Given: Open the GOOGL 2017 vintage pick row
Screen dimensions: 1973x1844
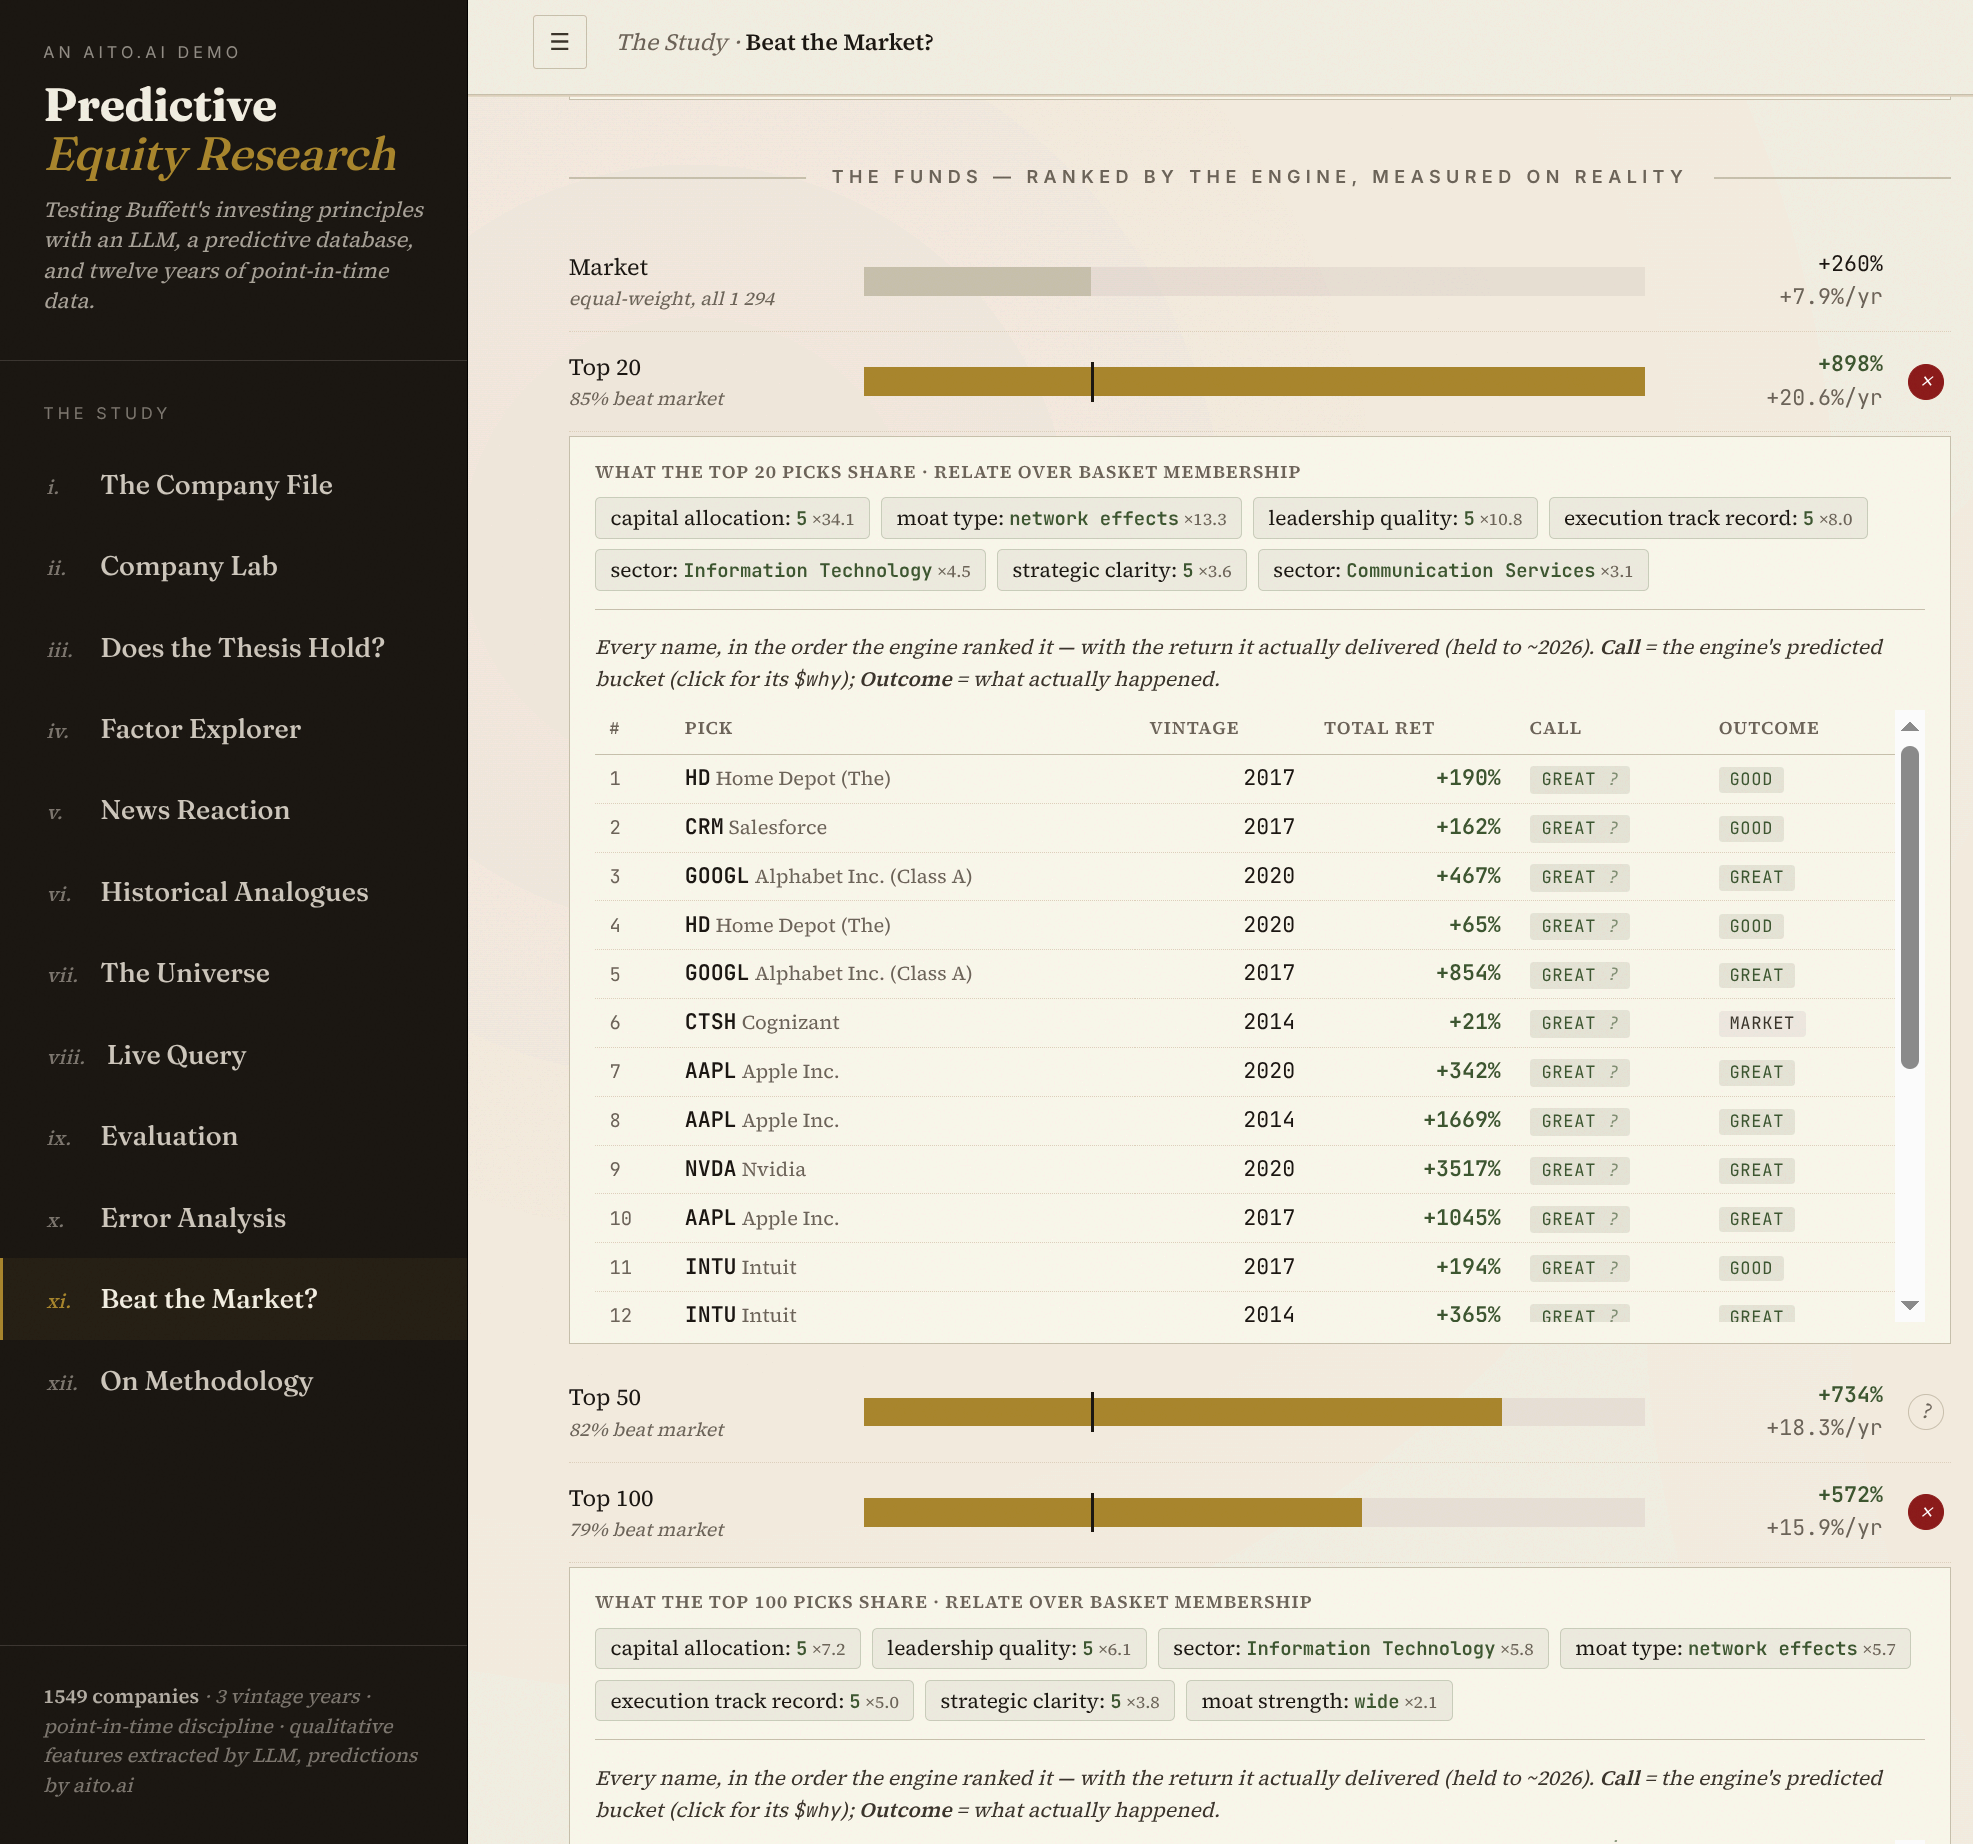Looking at the screenshot, I should click(1245, 974).
